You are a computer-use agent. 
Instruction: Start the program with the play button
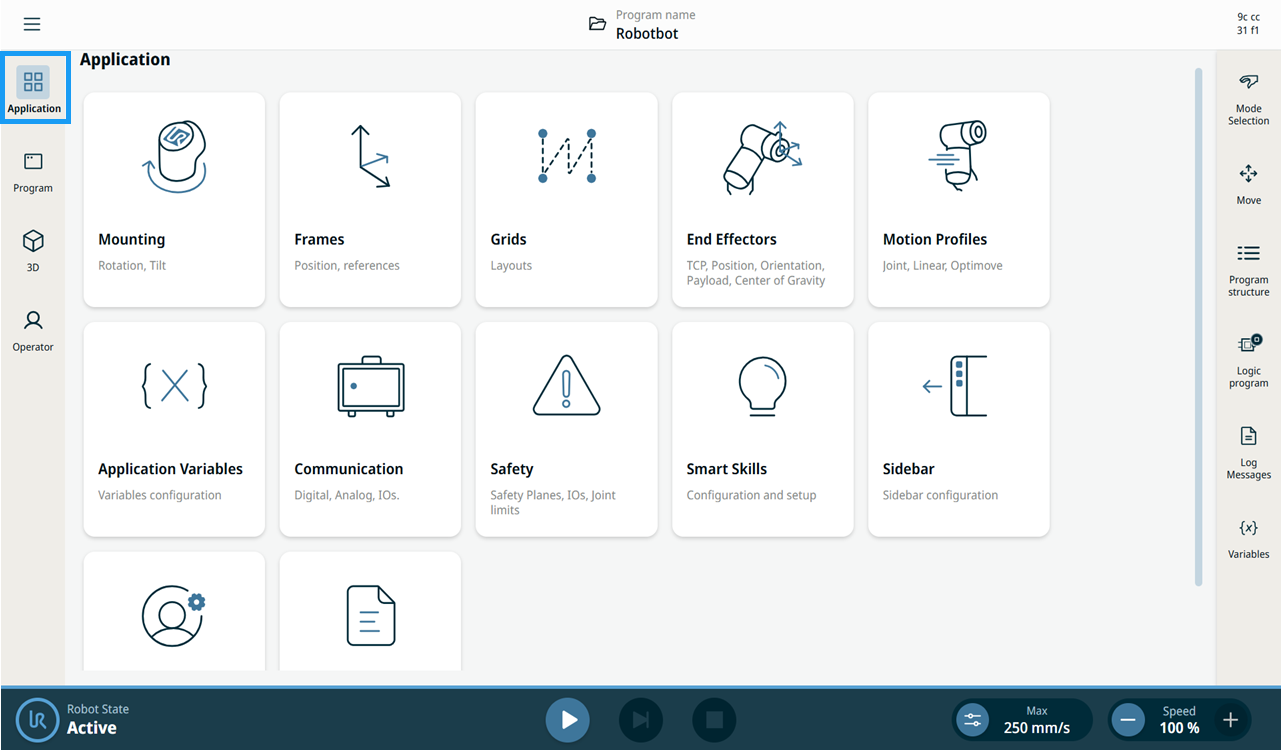[568, 720]
